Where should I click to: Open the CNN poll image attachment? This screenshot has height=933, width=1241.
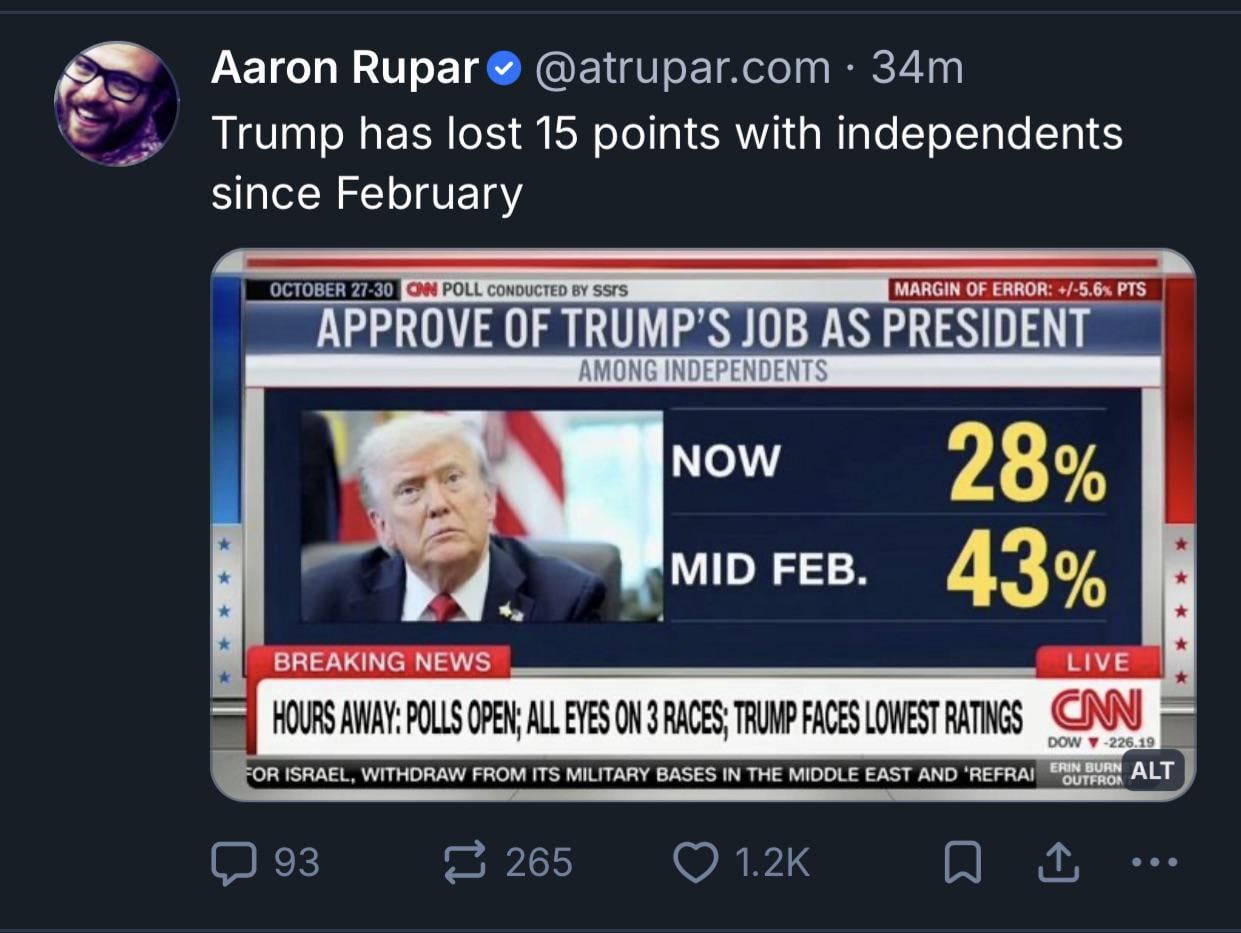[702, 524]
